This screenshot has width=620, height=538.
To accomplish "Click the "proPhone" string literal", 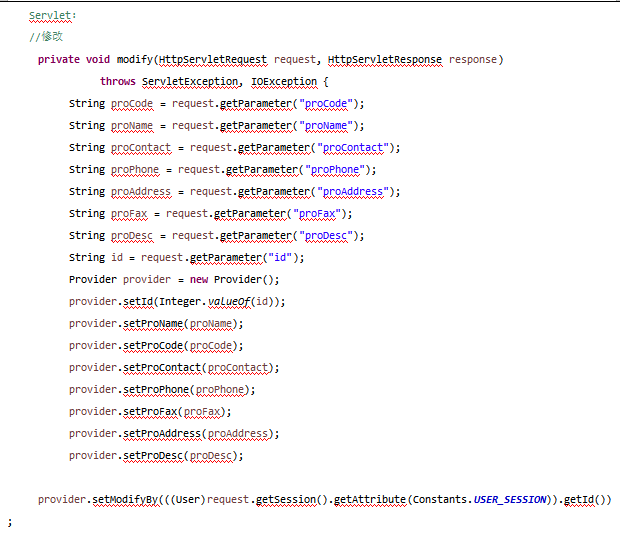I will tap(335, 170).
